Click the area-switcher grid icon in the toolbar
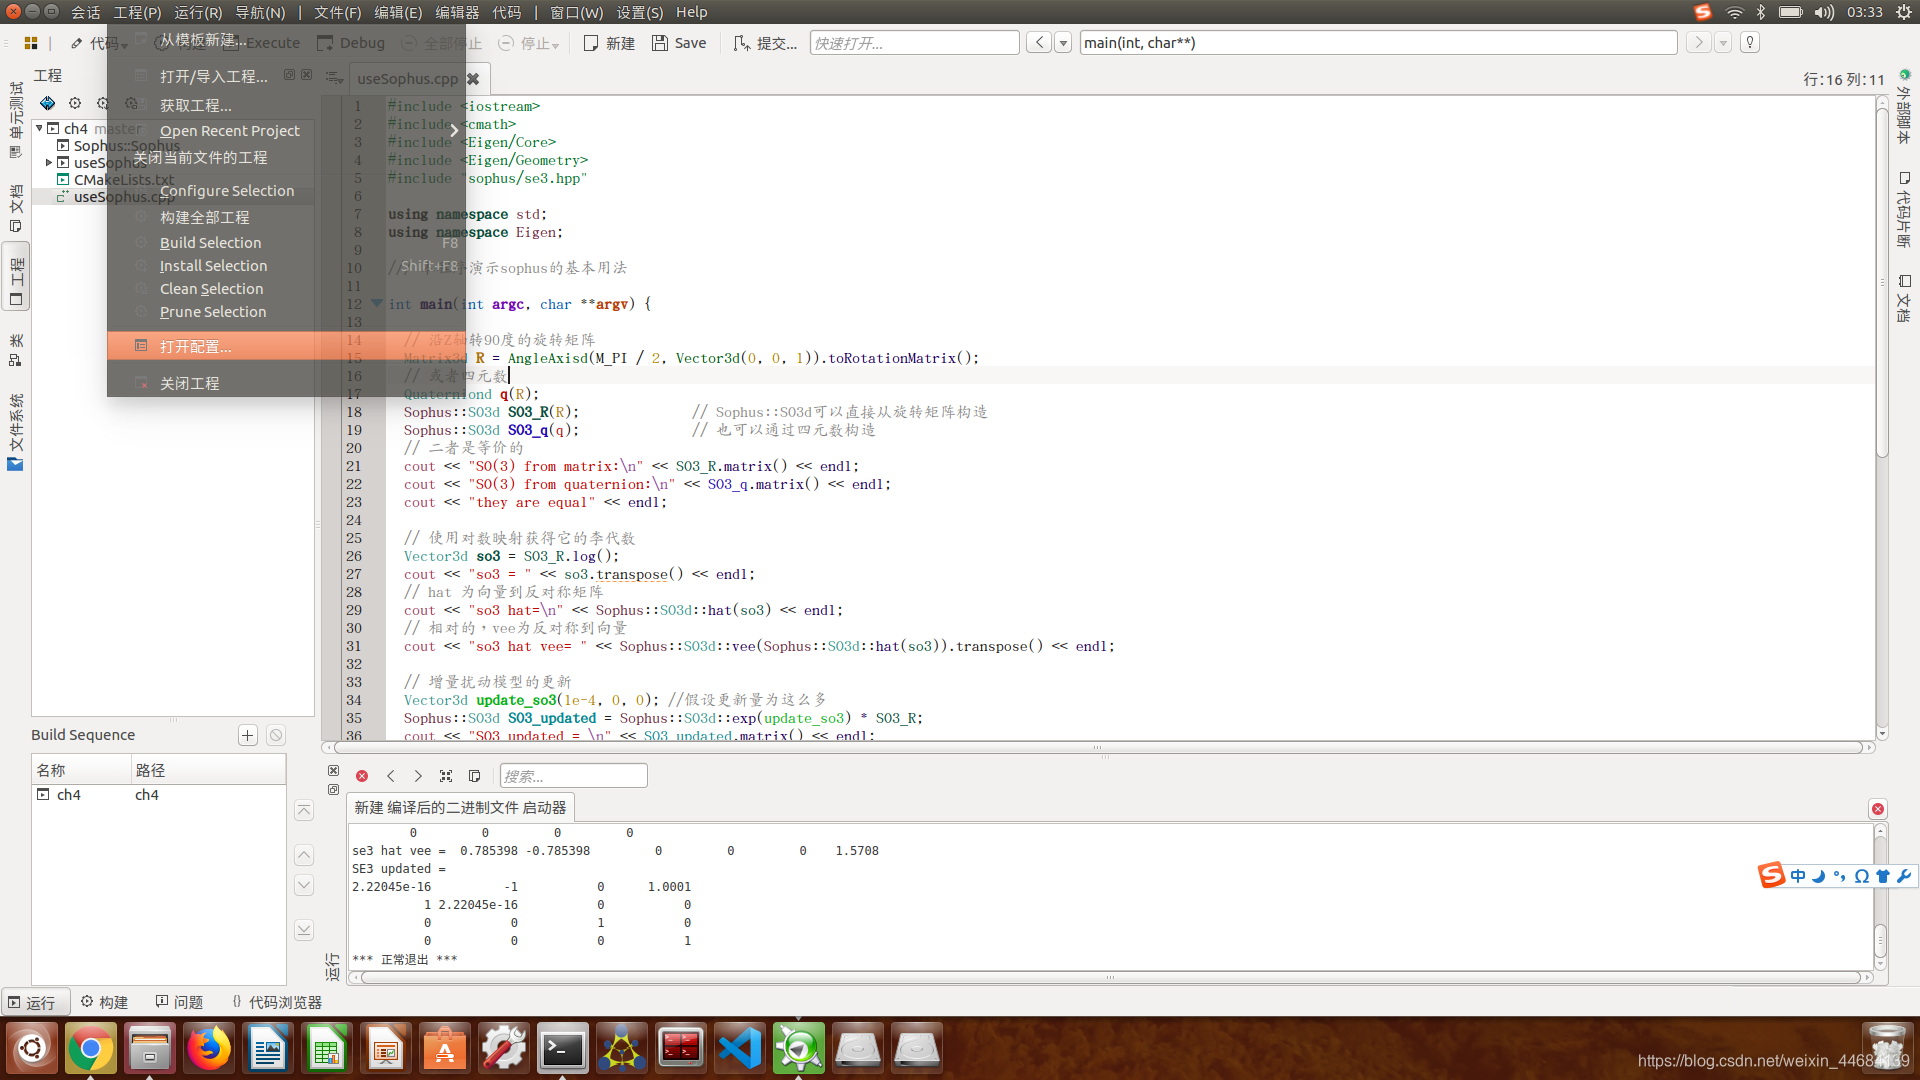This screenshot has height=1080, width=1920. pyautogui.click(x=31, y=43)
